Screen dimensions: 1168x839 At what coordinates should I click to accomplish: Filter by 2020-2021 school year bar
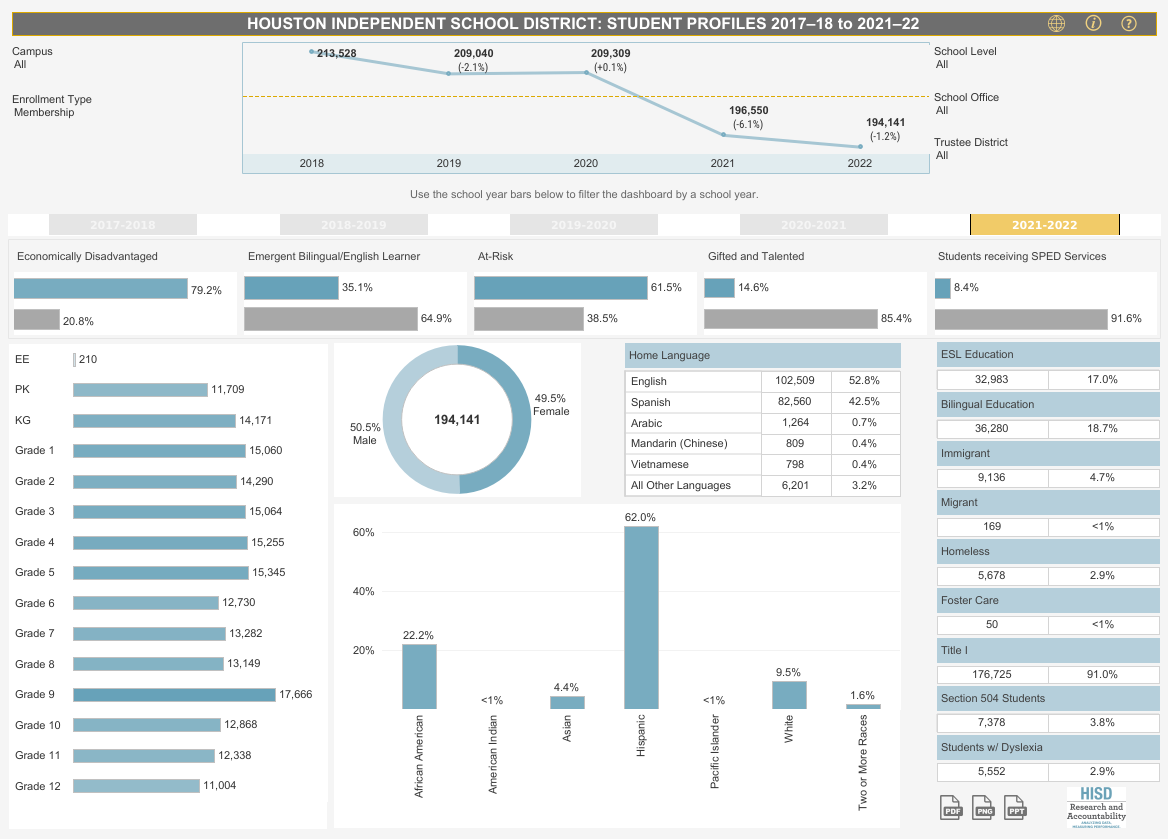813,224
